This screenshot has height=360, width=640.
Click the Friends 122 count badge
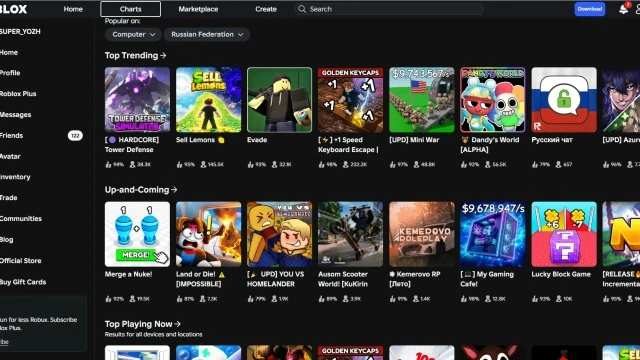click(x=75, y=136)
